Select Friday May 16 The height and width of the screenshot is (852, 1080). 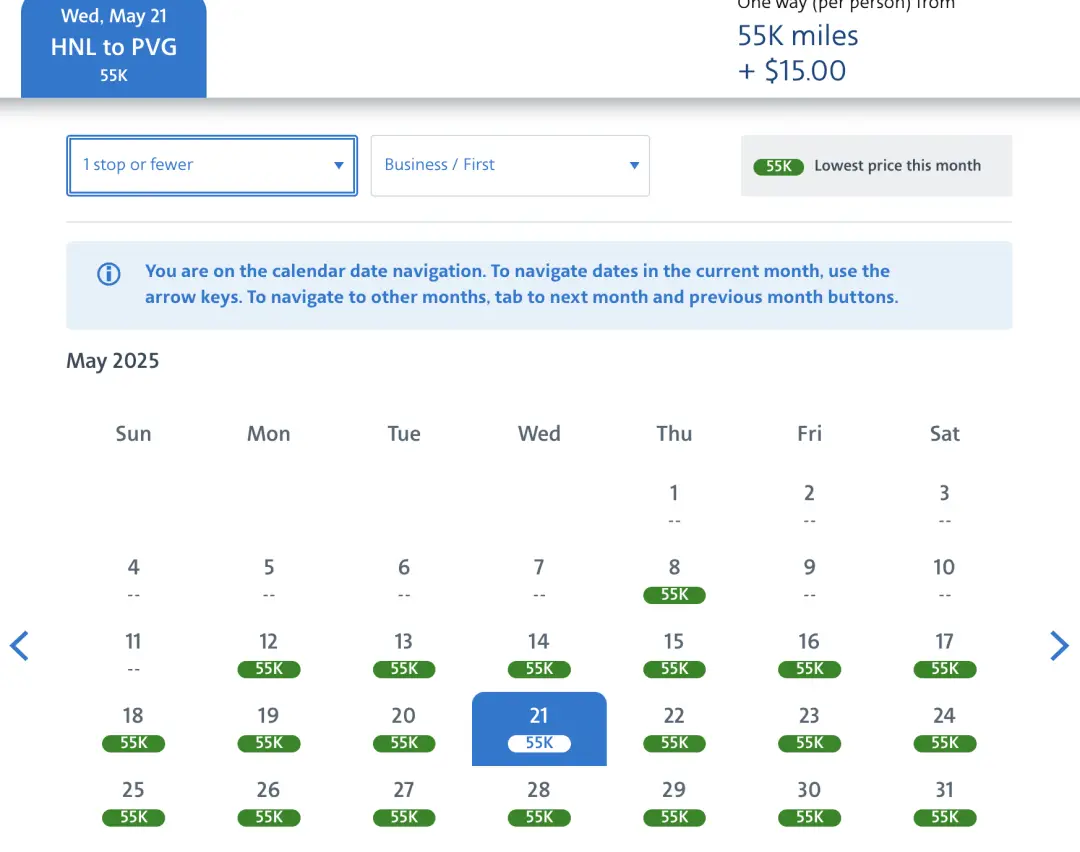809,654
